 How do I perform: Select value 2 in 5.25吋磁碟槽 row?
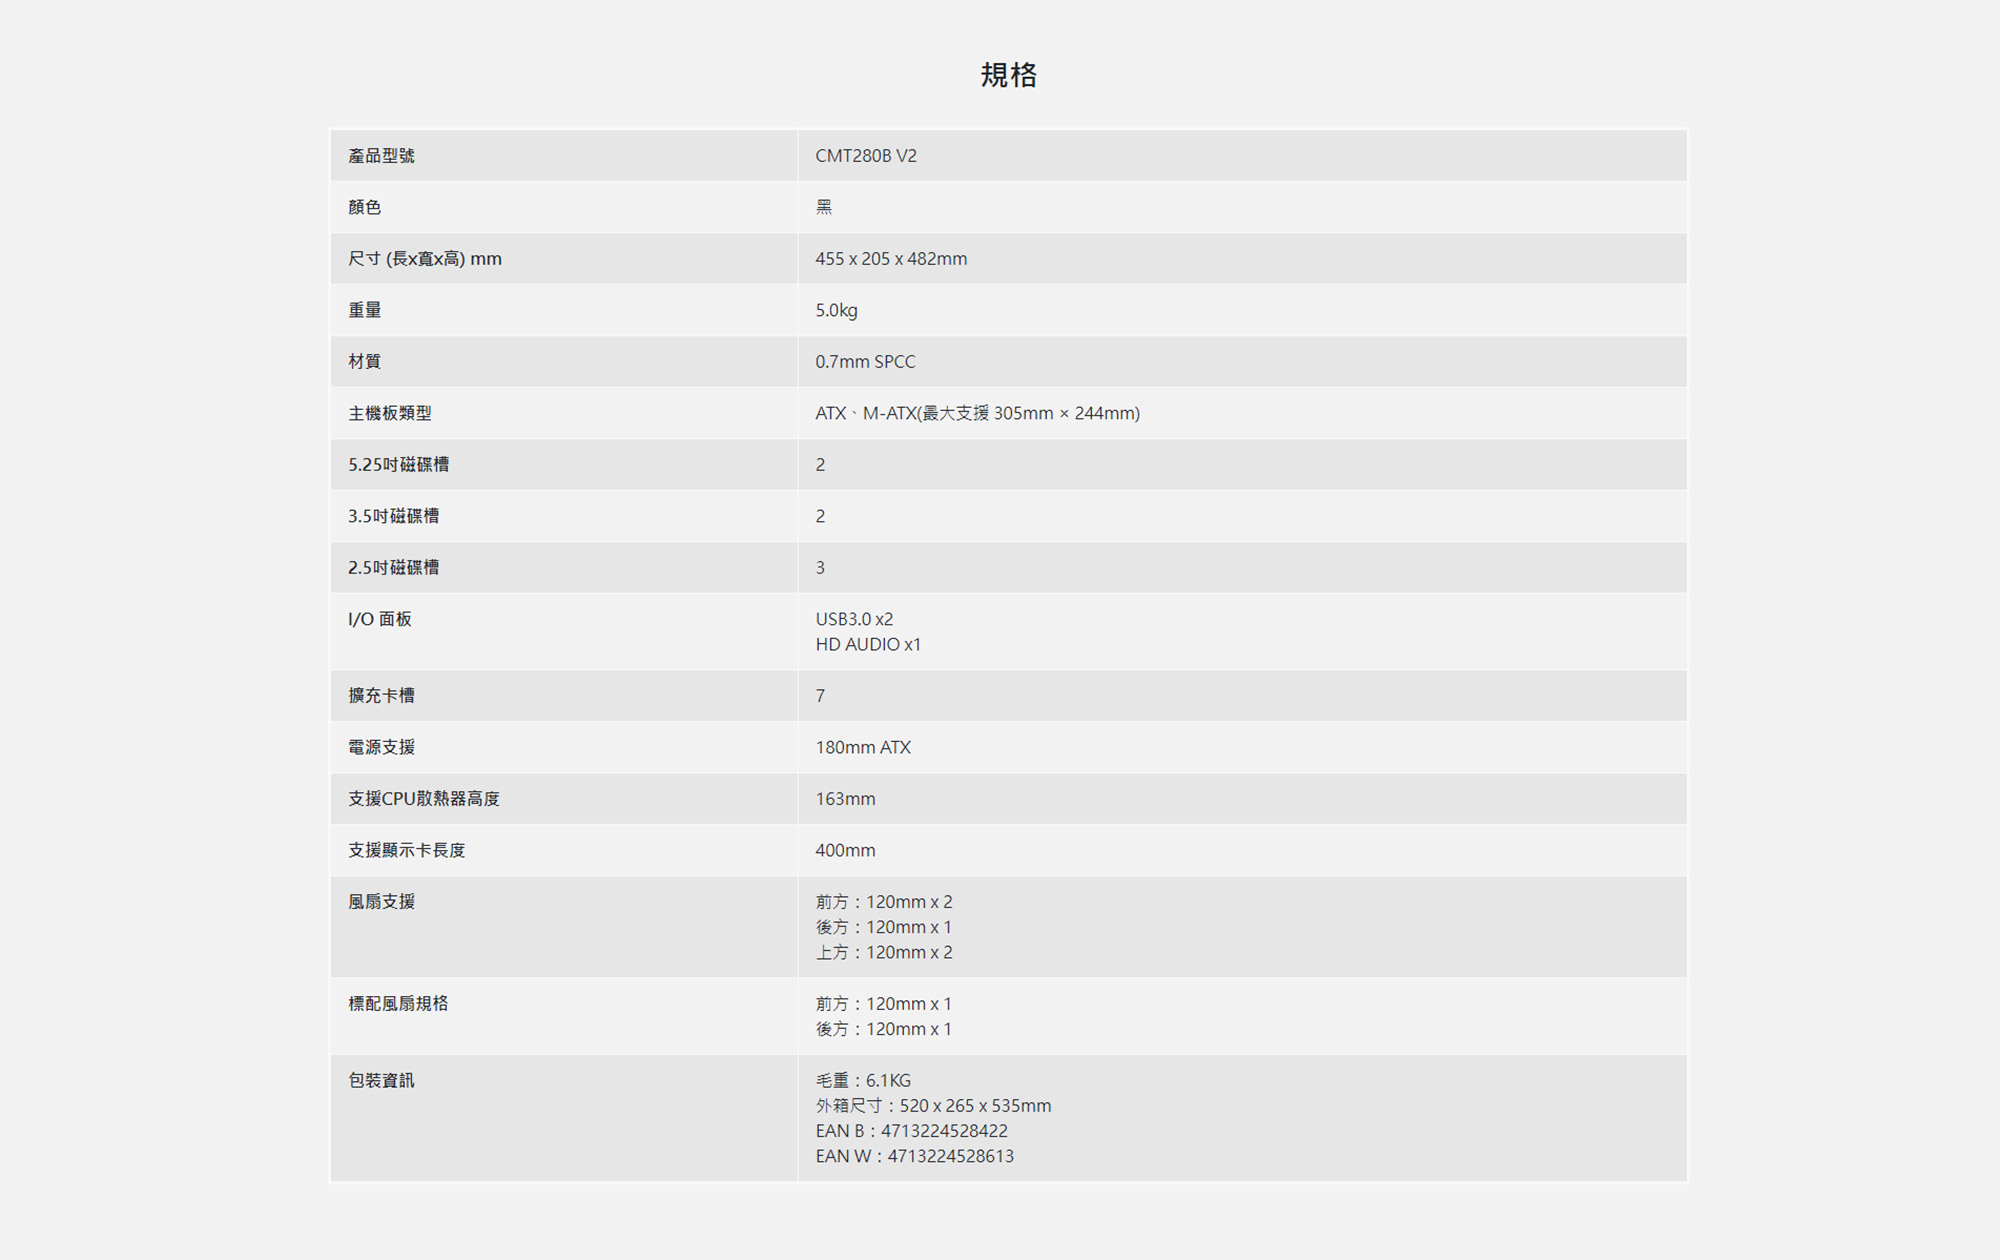(x=820, y=465)
